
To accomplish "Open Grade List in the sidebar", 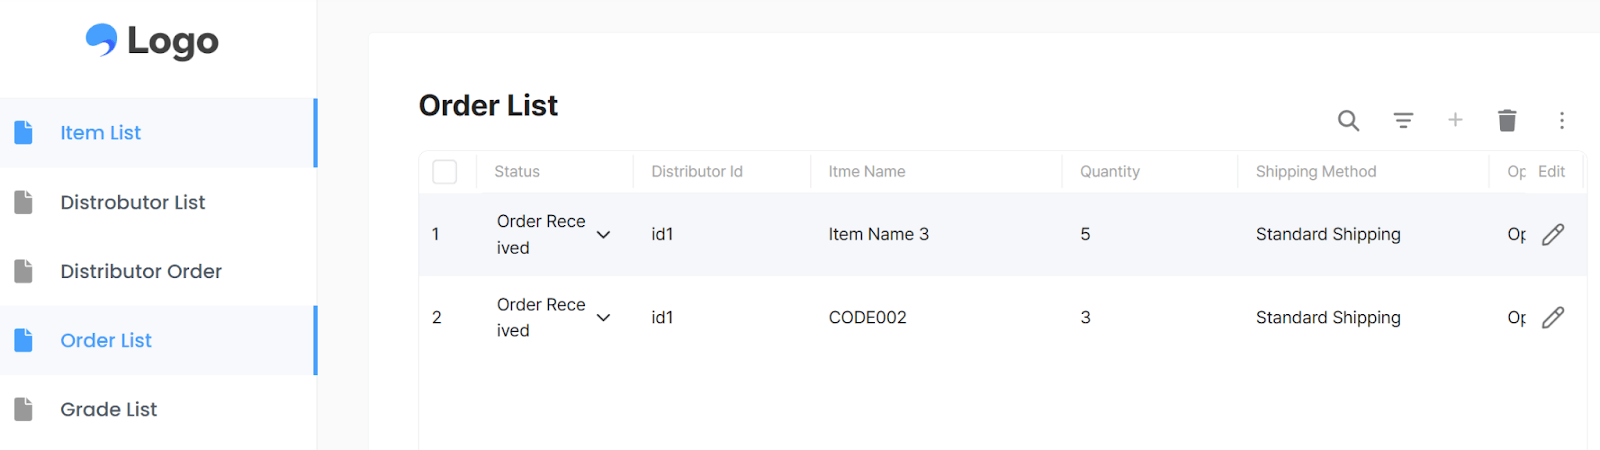I will pyautogui.click(x=158, y=409).
